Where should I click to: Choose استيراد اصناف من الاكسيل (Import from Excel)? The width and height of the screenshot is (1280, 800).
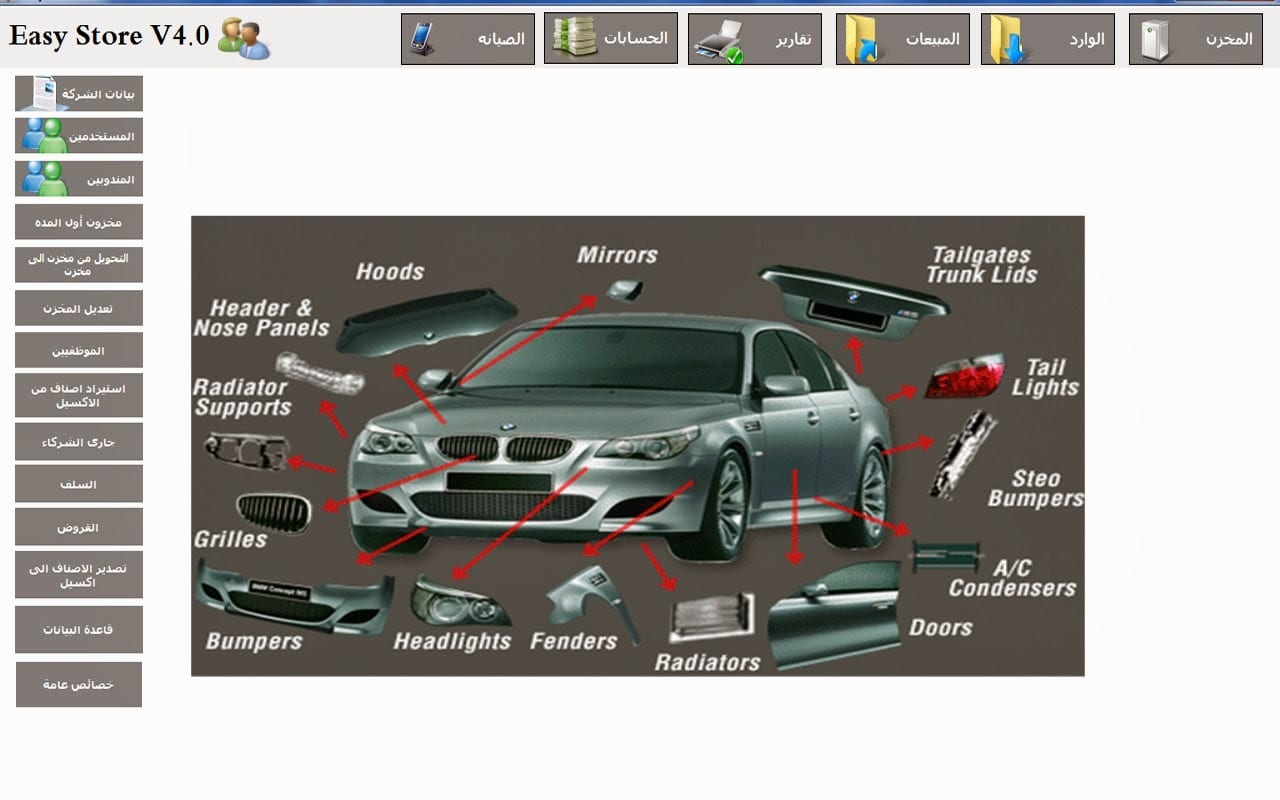[x=79, y=395]
